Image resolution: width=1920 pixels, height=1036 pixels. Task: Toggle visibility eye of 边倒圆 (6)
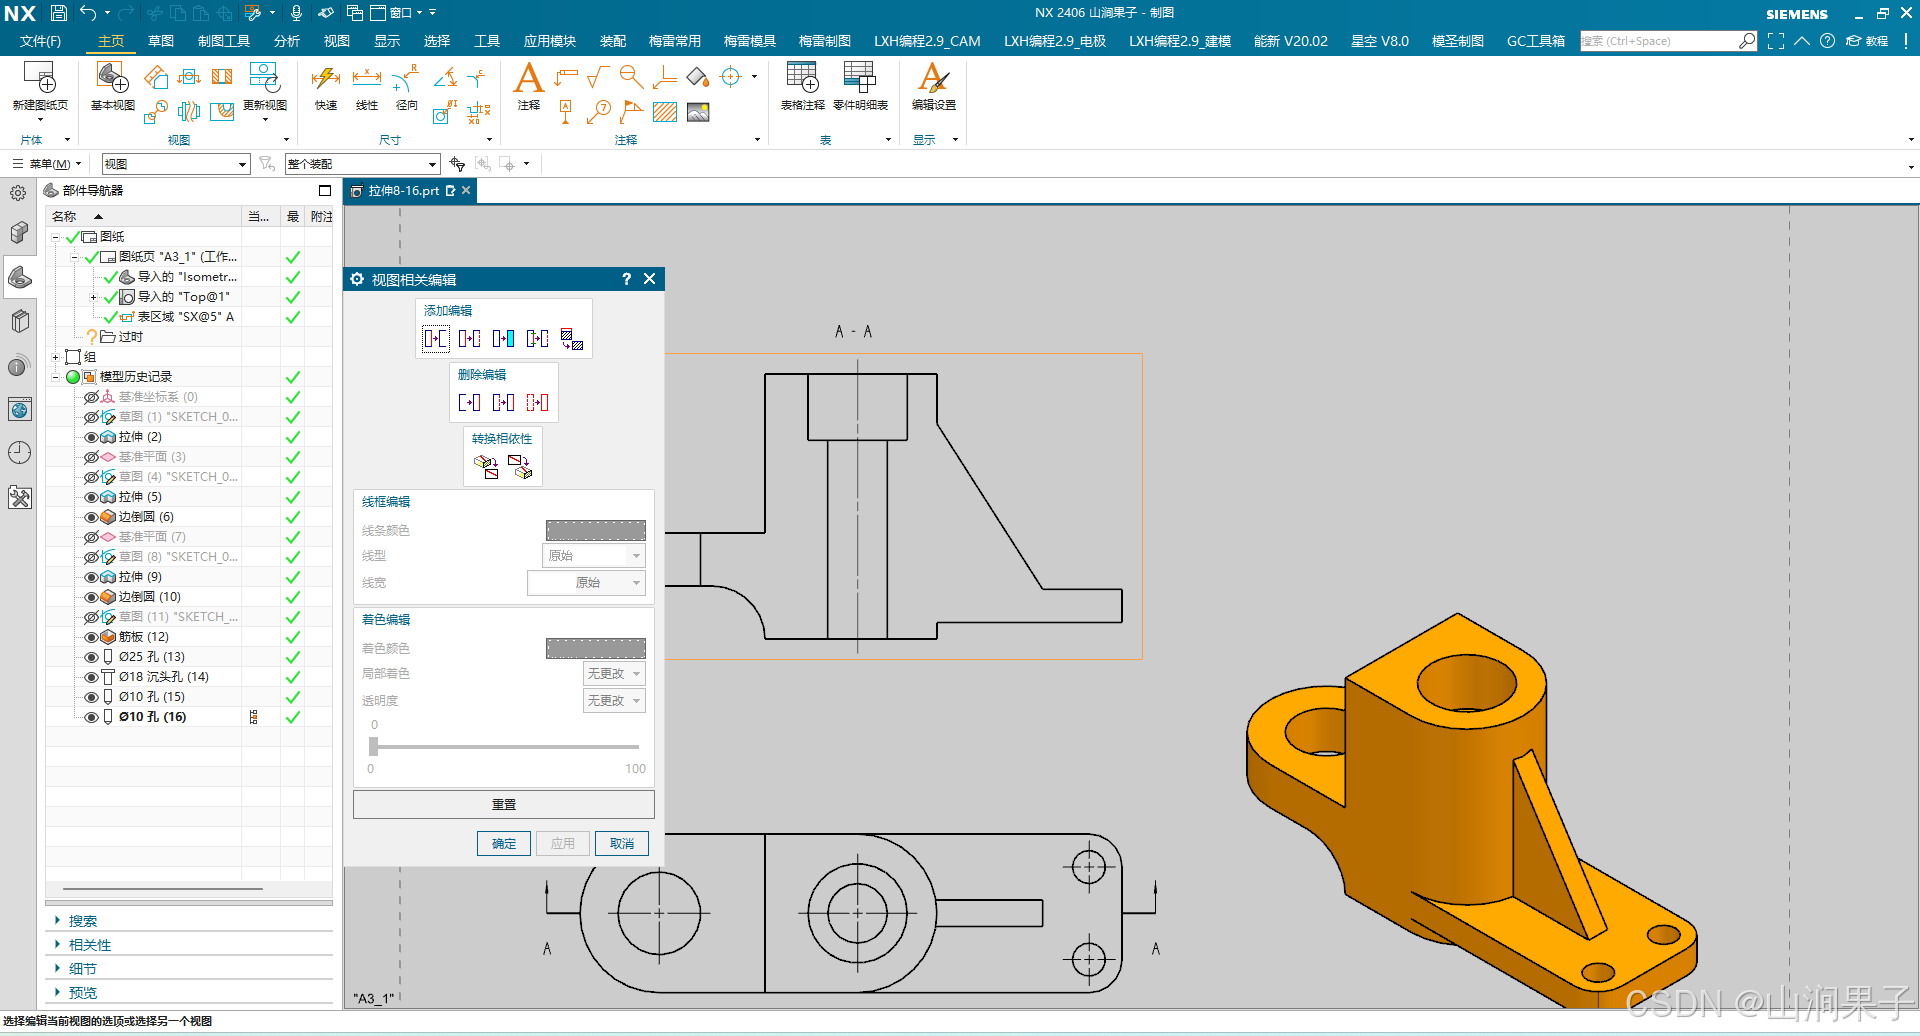point(91,517)
